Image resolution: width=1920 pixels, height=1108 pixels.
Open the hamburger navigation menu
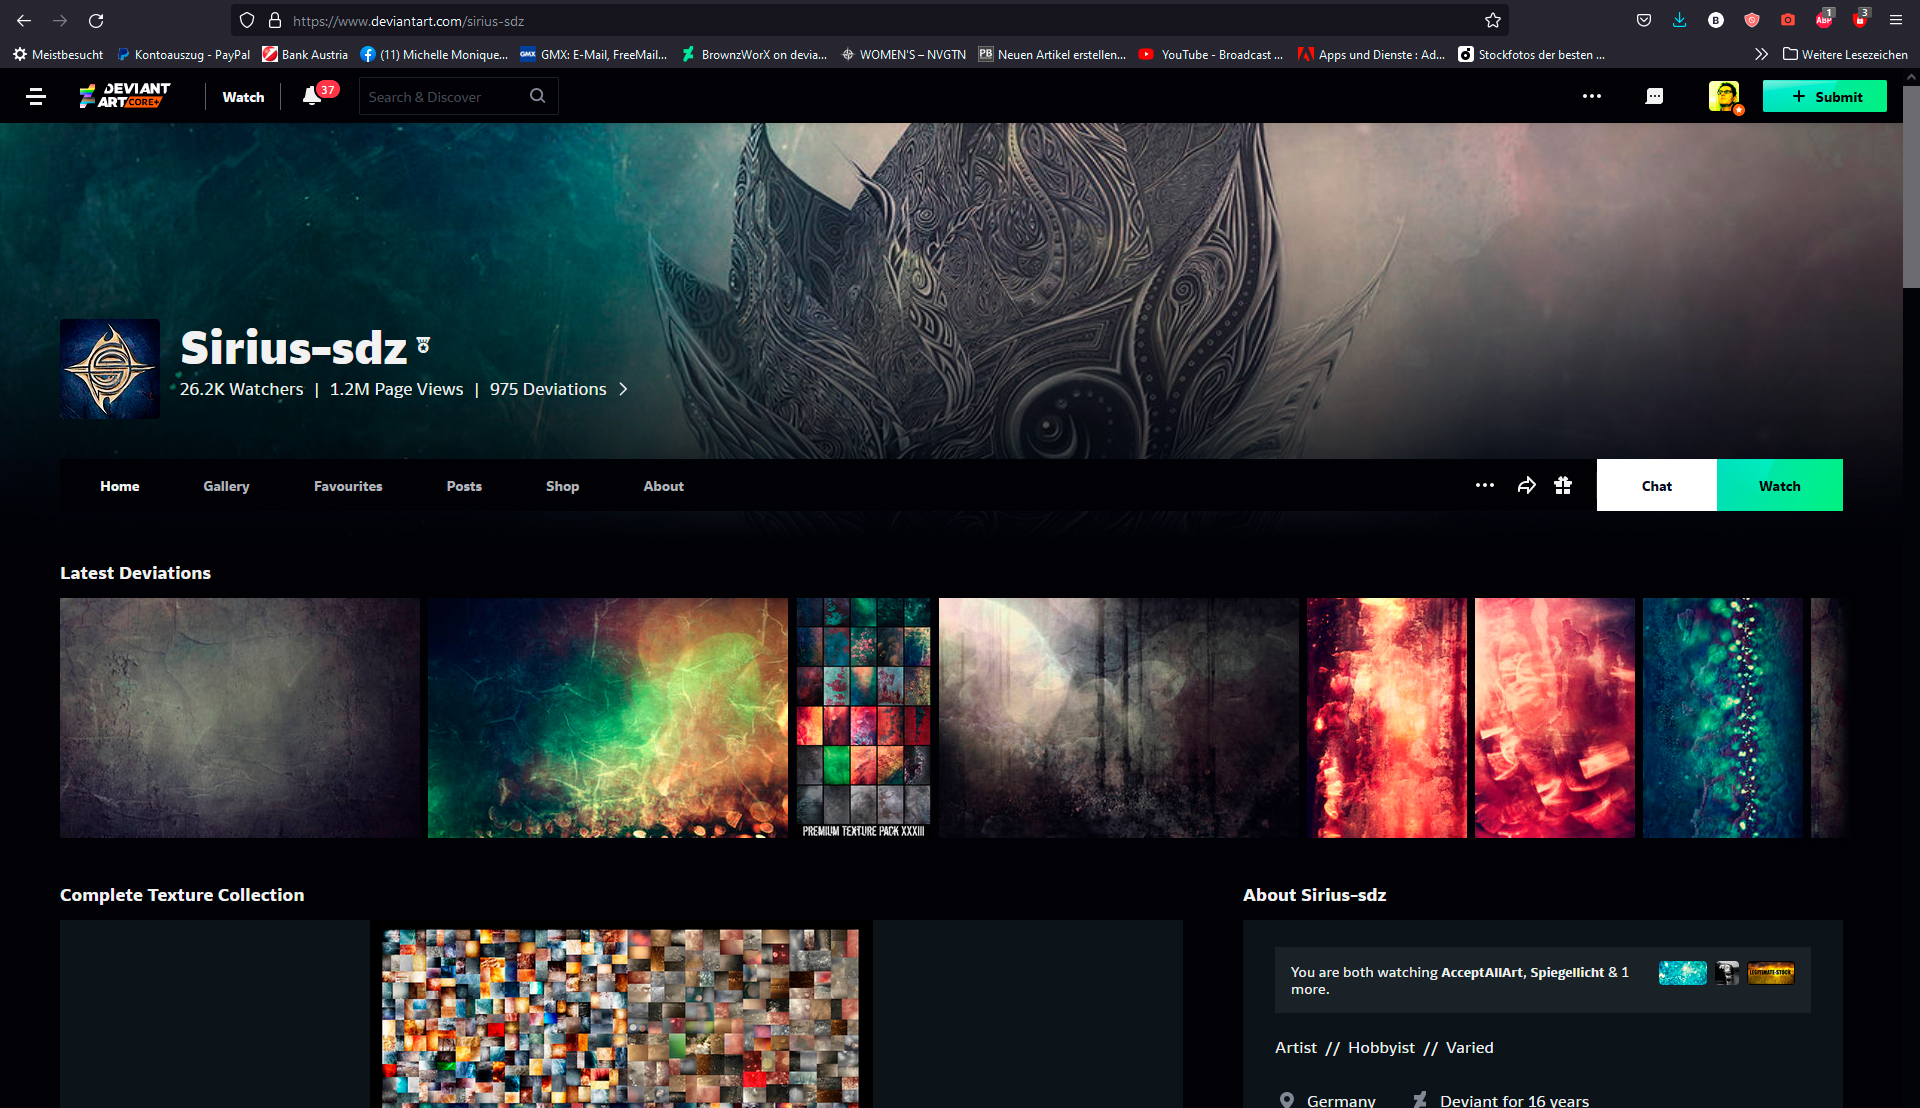[36, 97]
